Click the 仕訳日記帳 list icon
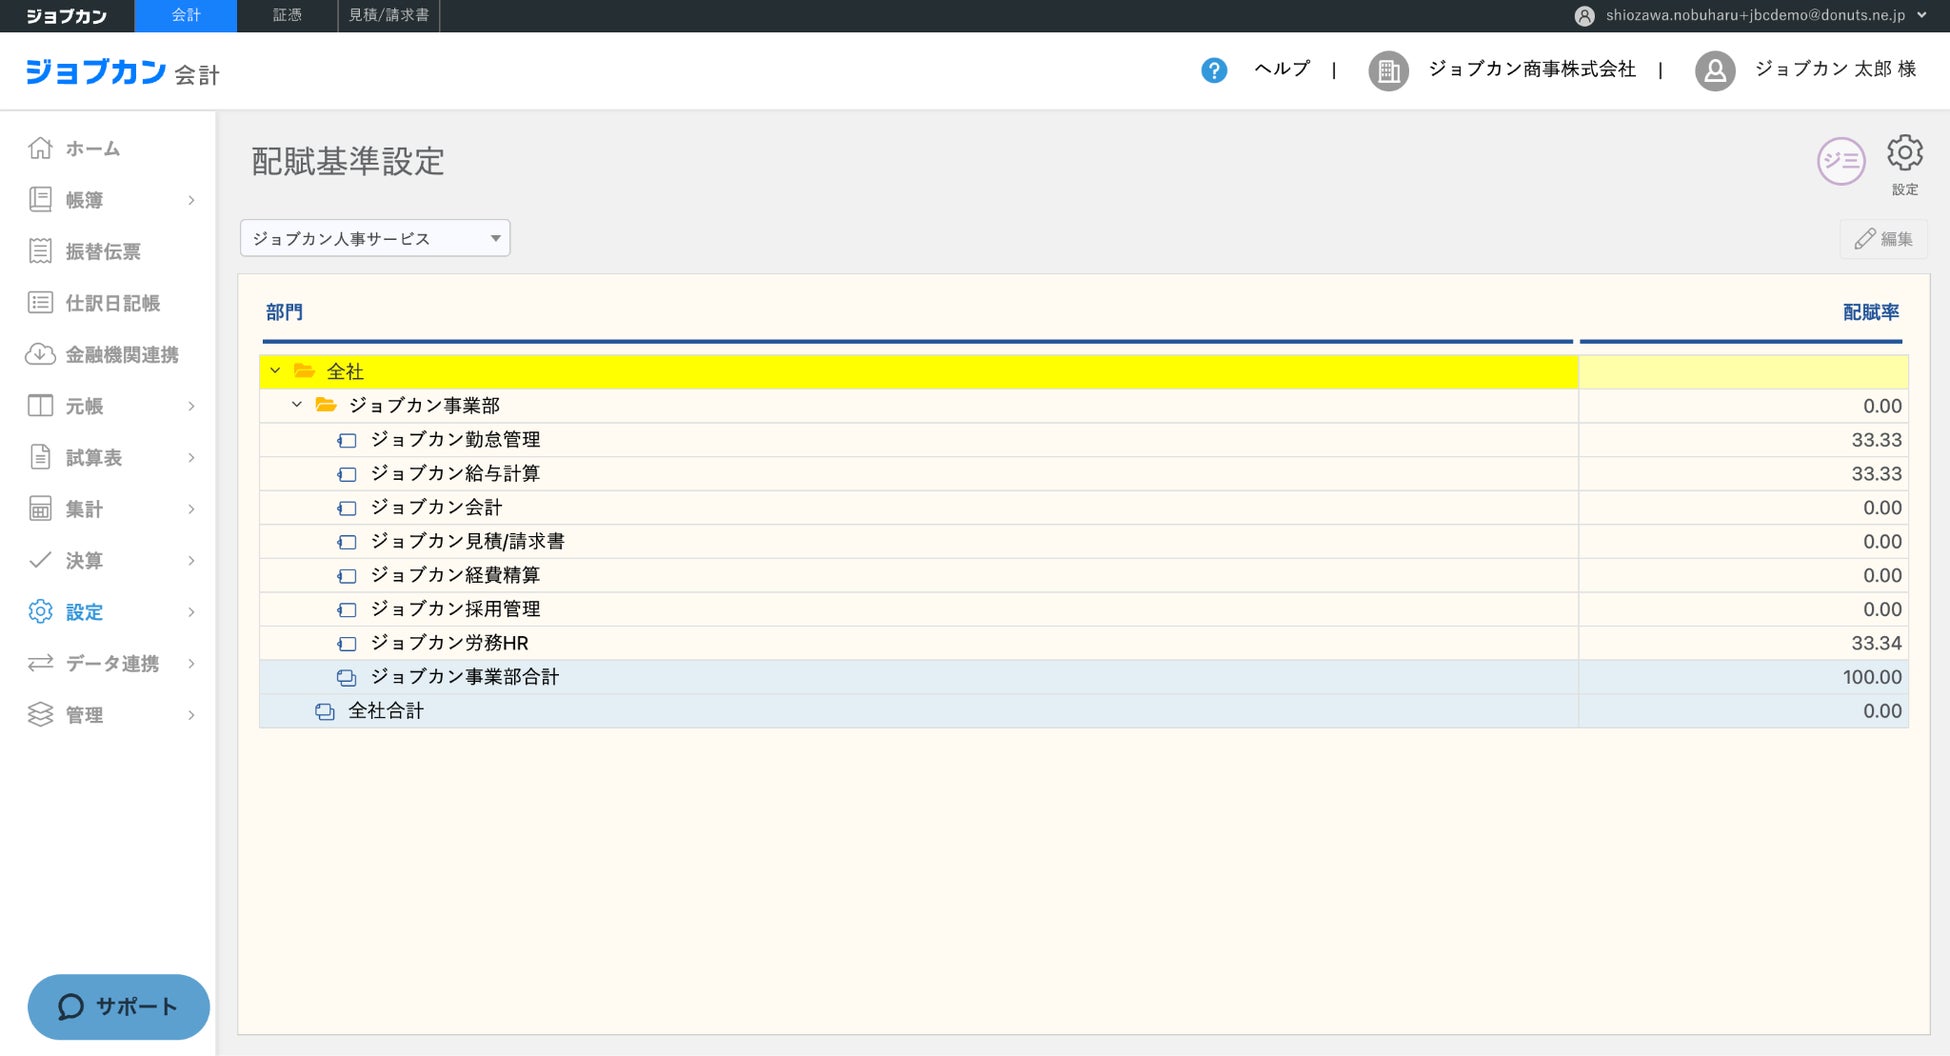Screen dimensions: 1950x1056 40,303
